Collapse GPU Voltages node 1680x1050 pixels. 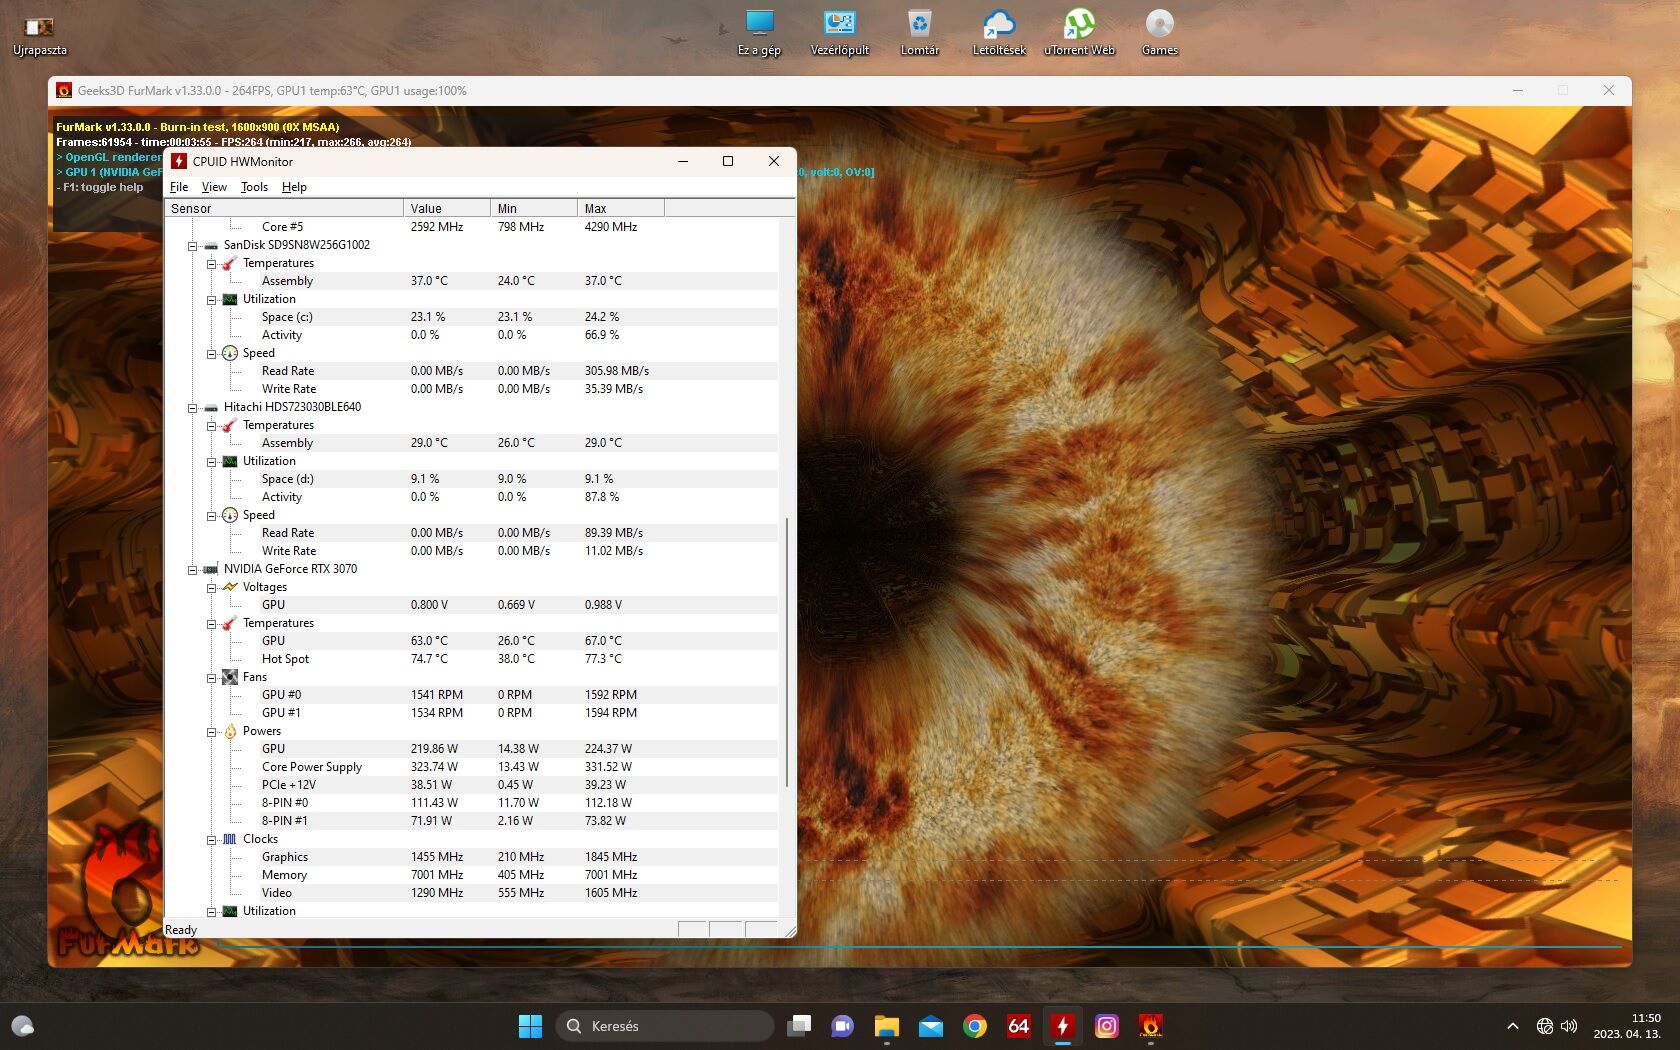pyautogui.click(x=211, y=588)
